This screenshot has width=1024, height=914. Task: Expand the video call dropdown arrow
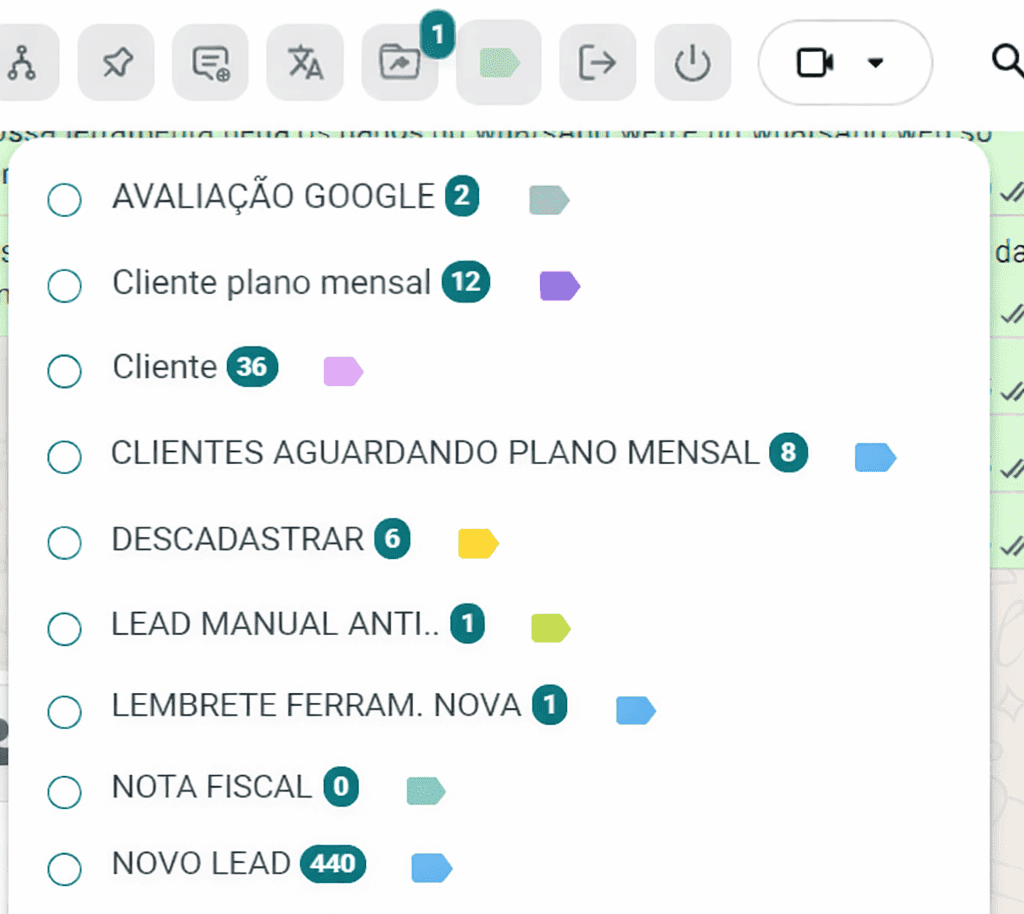coord(875,63)
